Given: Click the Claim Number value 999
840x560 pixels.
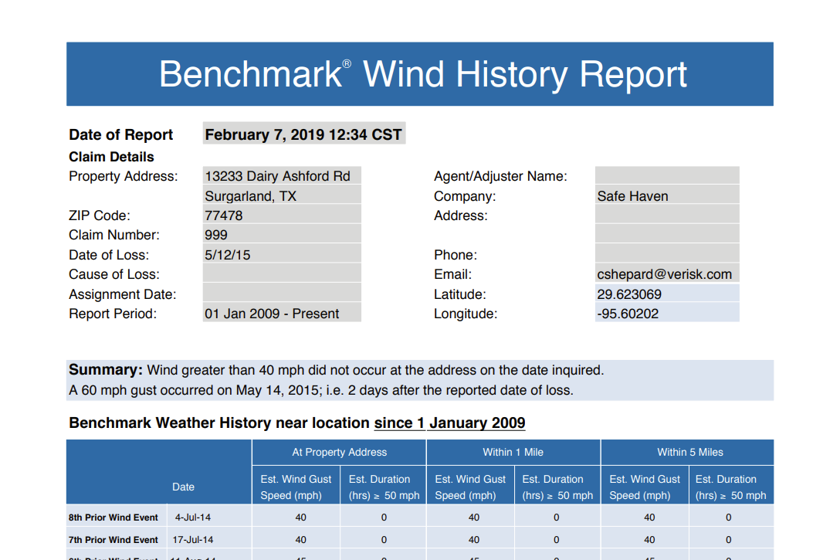Looking at the screenshot, I should [282, 235].
